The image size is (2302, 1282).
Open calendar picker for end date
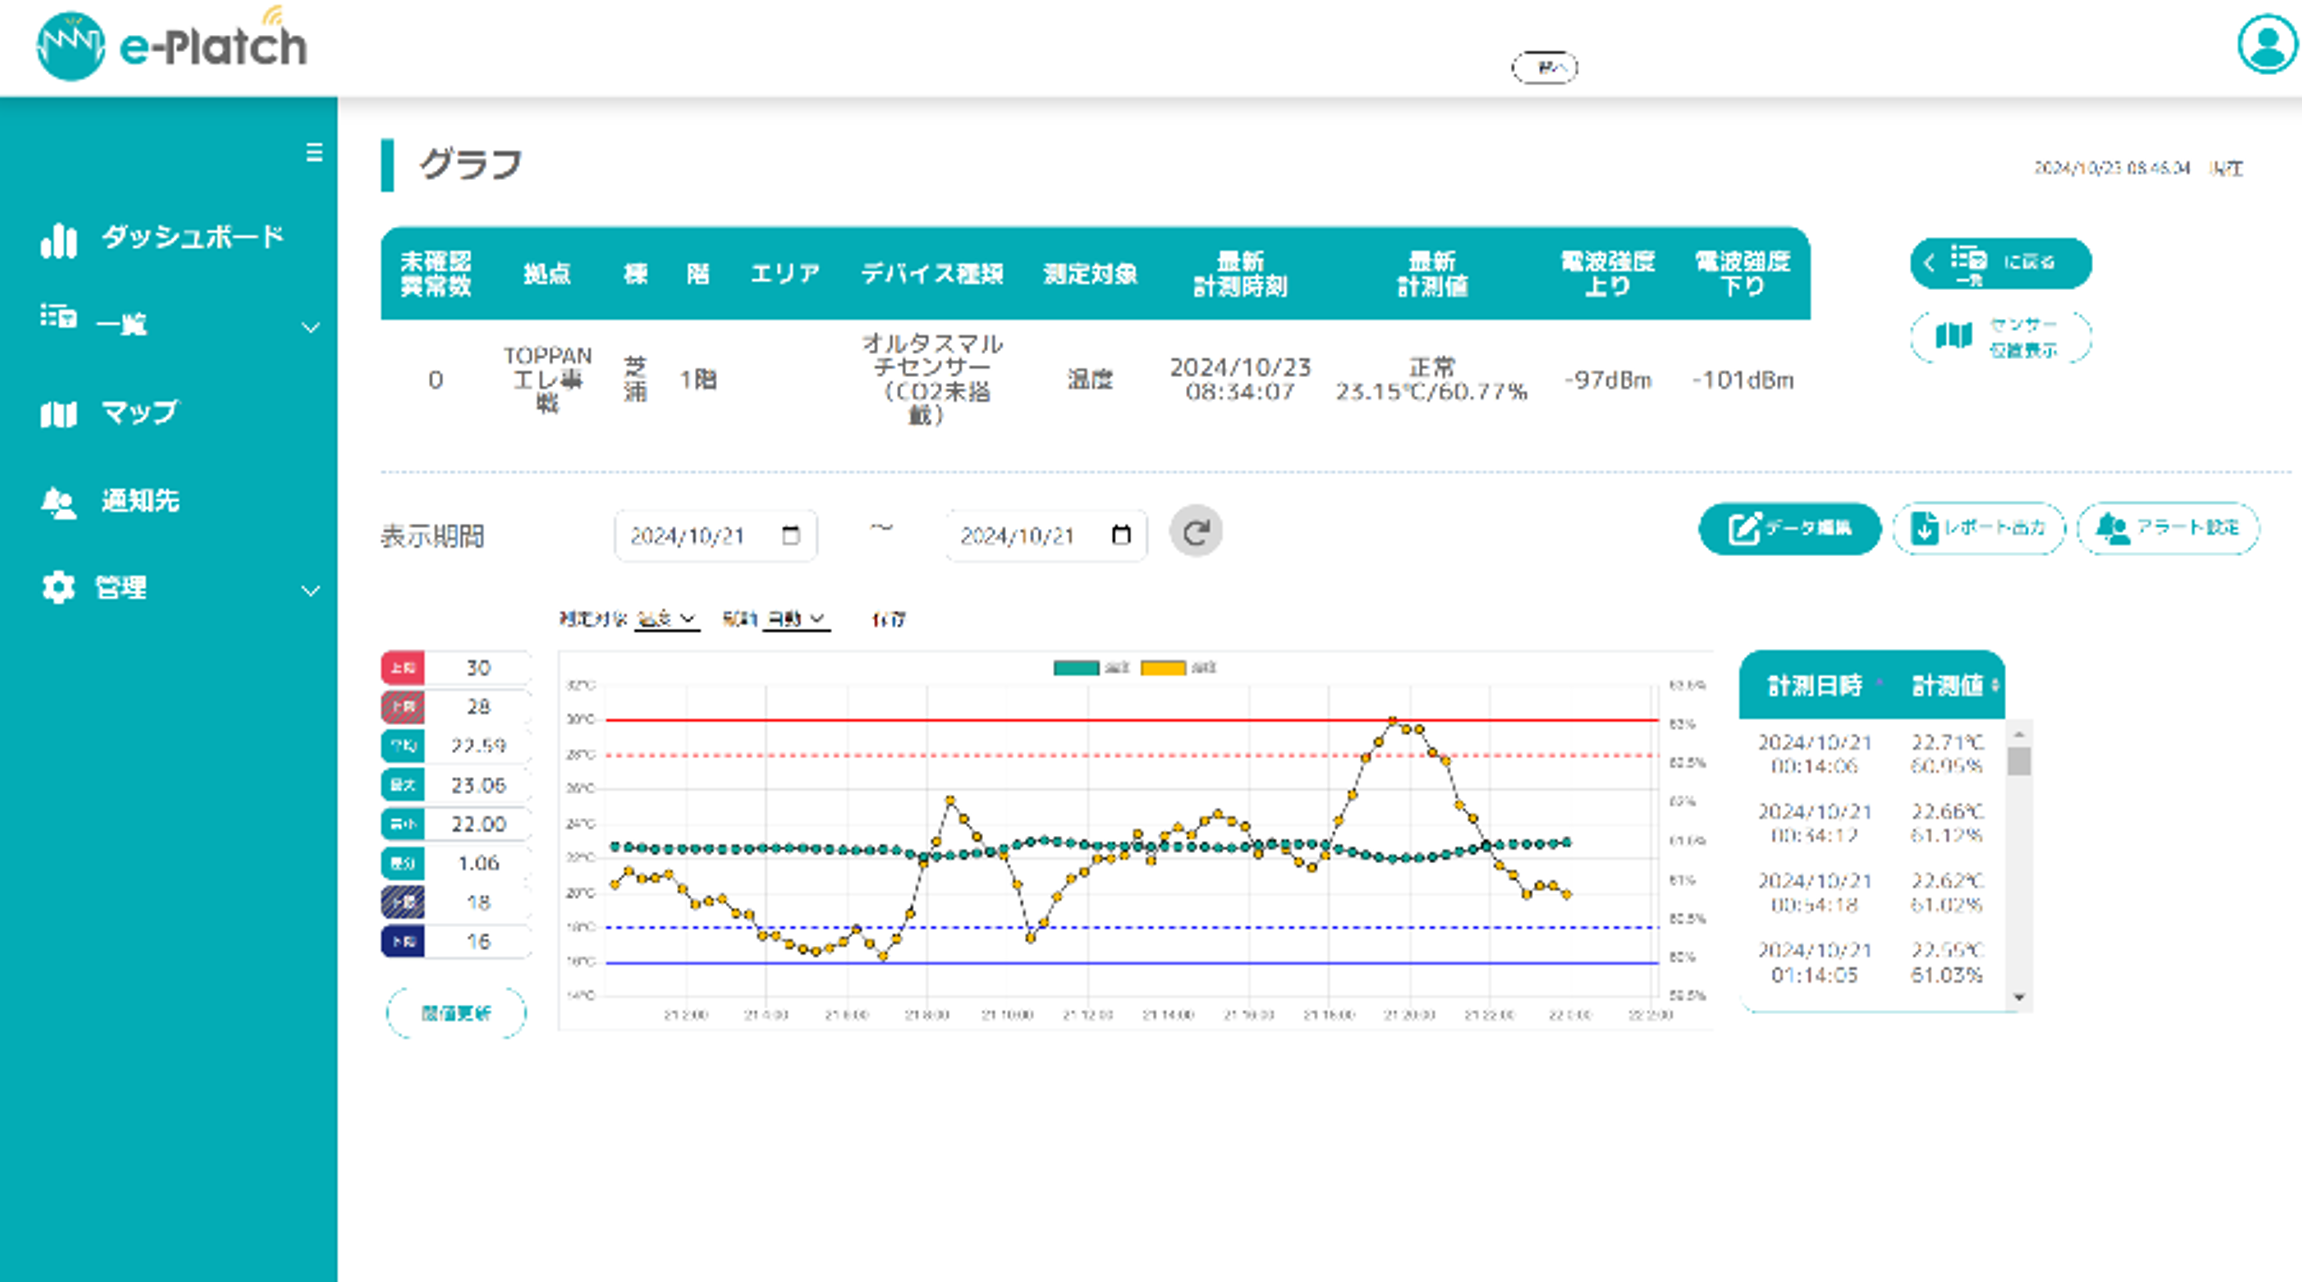tap(1121, 535)
